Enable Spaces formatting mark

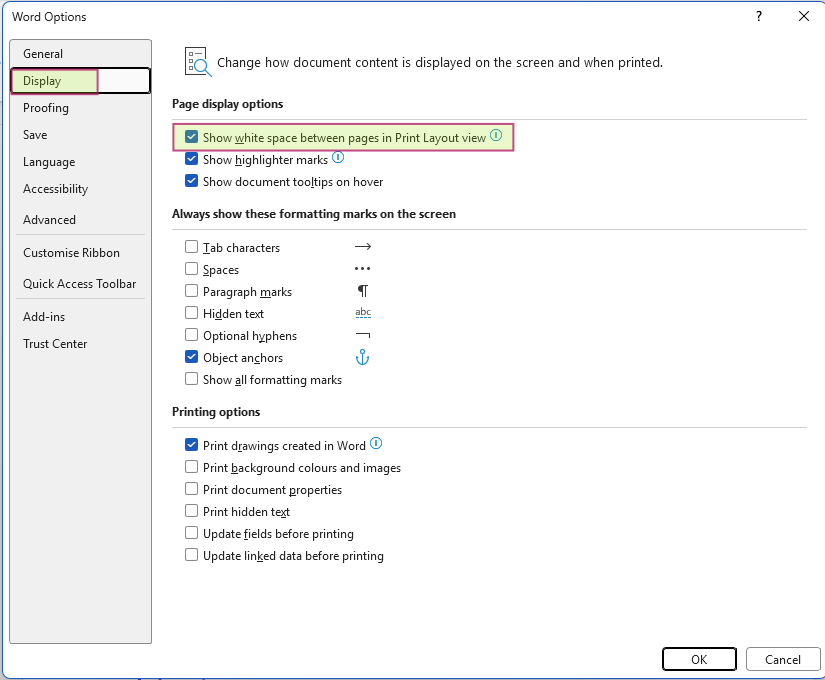click(192, 269)
